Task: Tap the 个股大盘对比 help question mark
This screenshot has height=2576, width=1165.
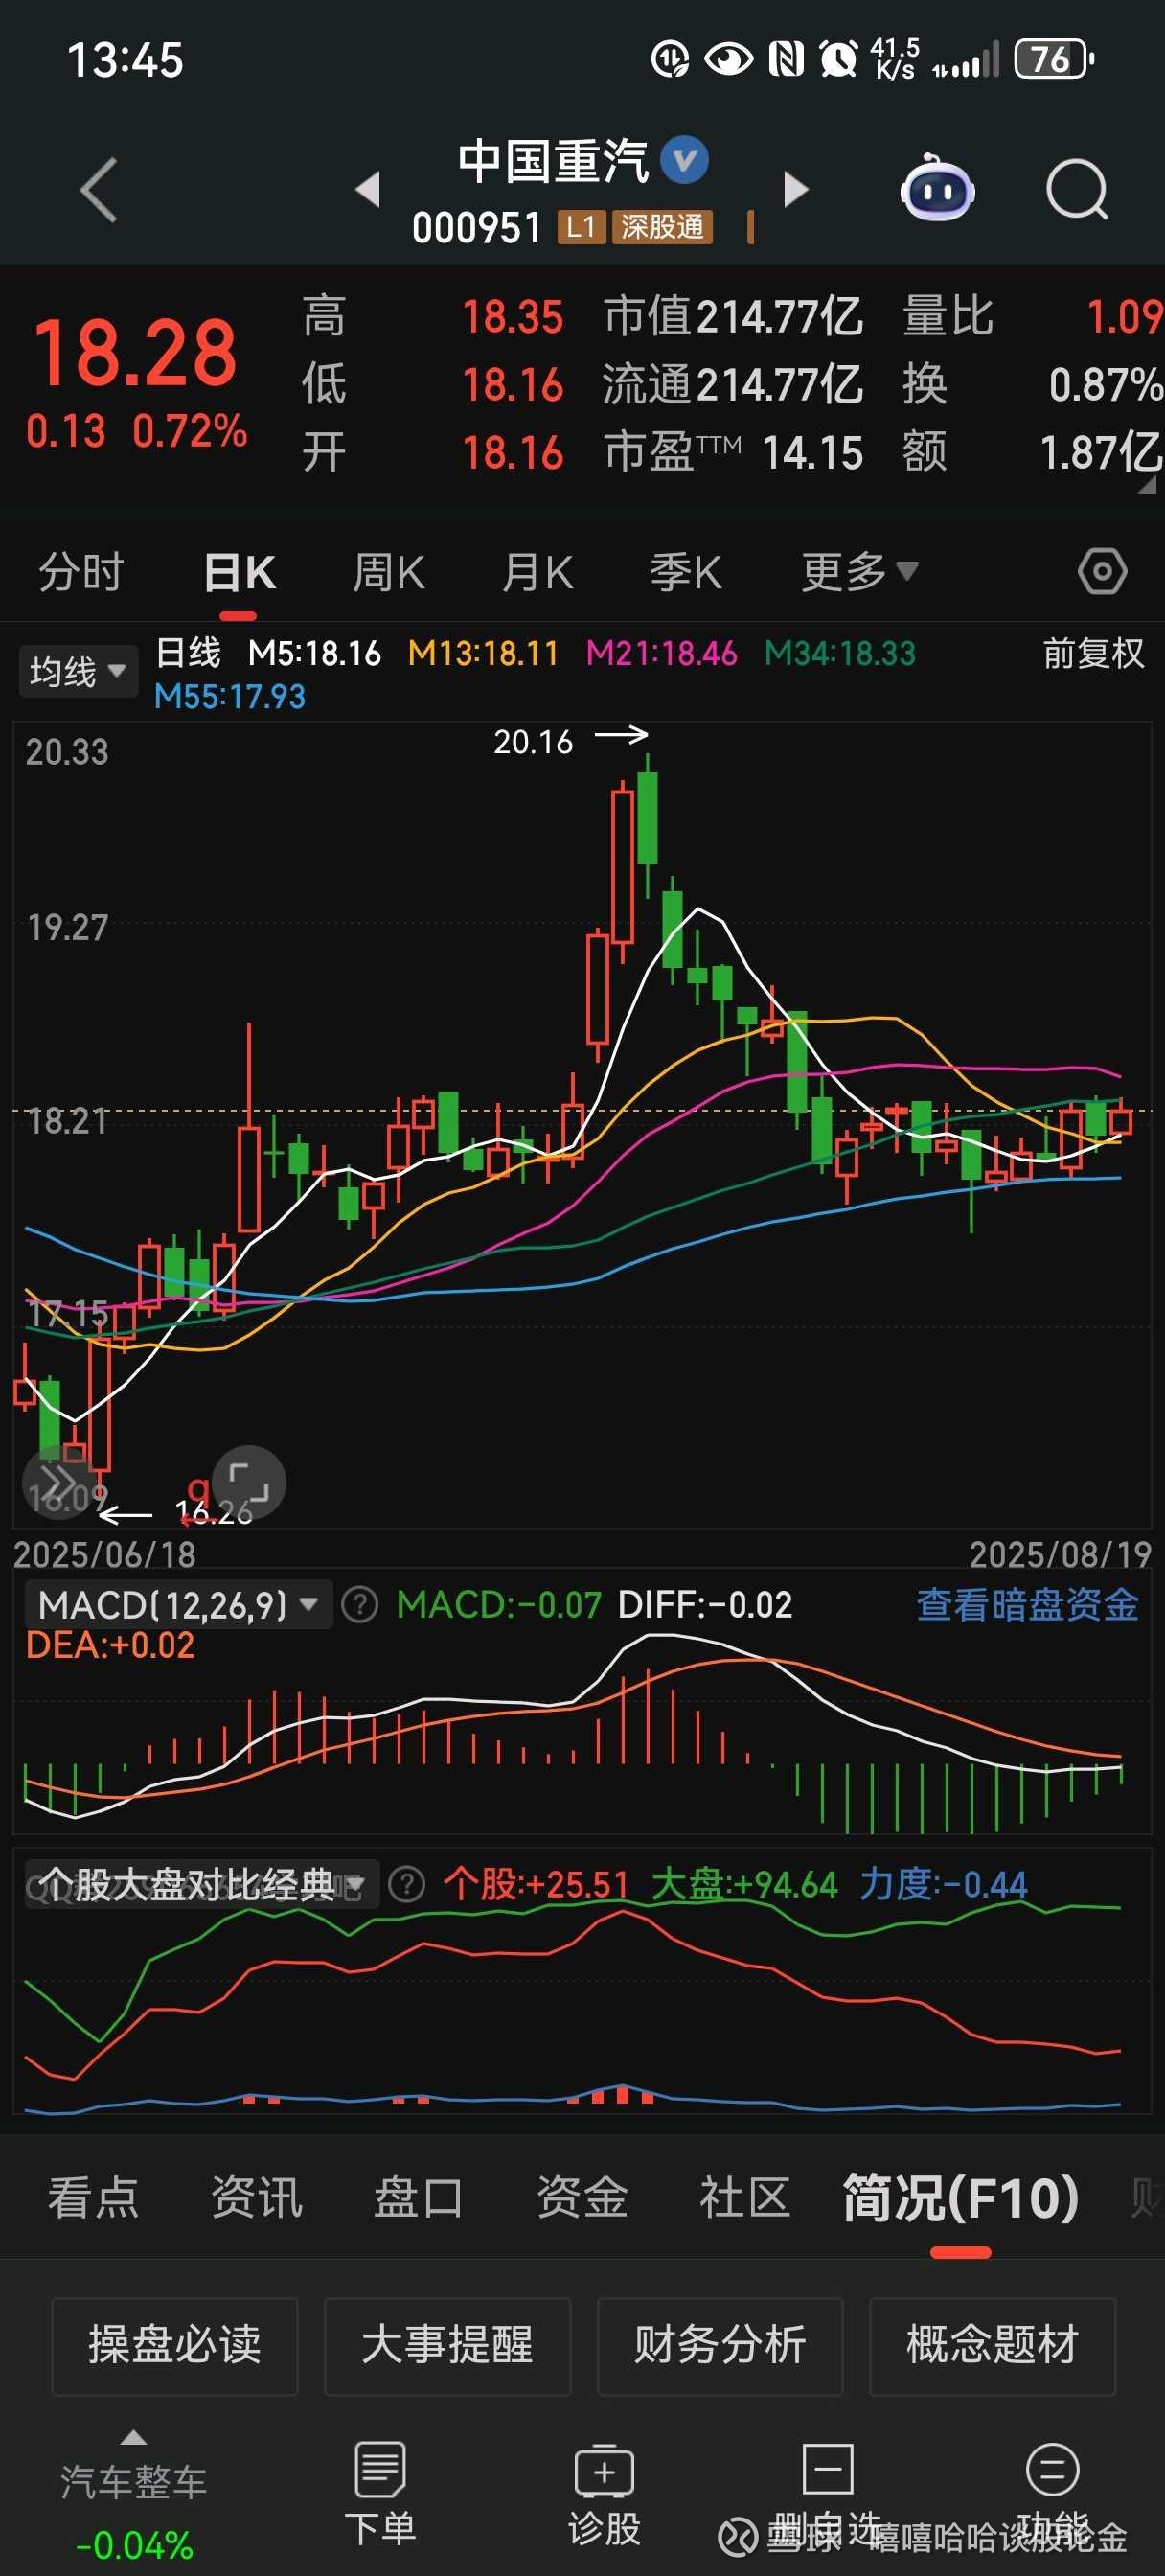Action: (406, 1884)
